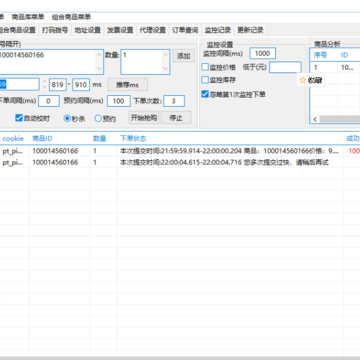Click the 成功 column header
360x360 pixels.
pyautogui.click(x=353, y=138)
